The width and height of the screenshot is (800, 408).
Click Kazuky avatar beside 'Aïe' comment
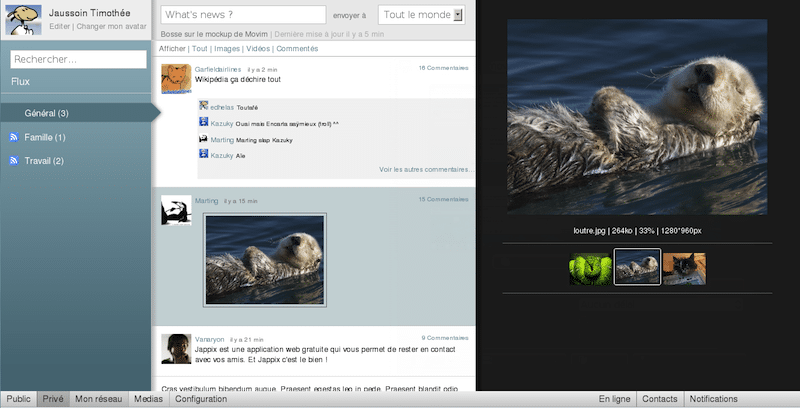pos(204,154)
